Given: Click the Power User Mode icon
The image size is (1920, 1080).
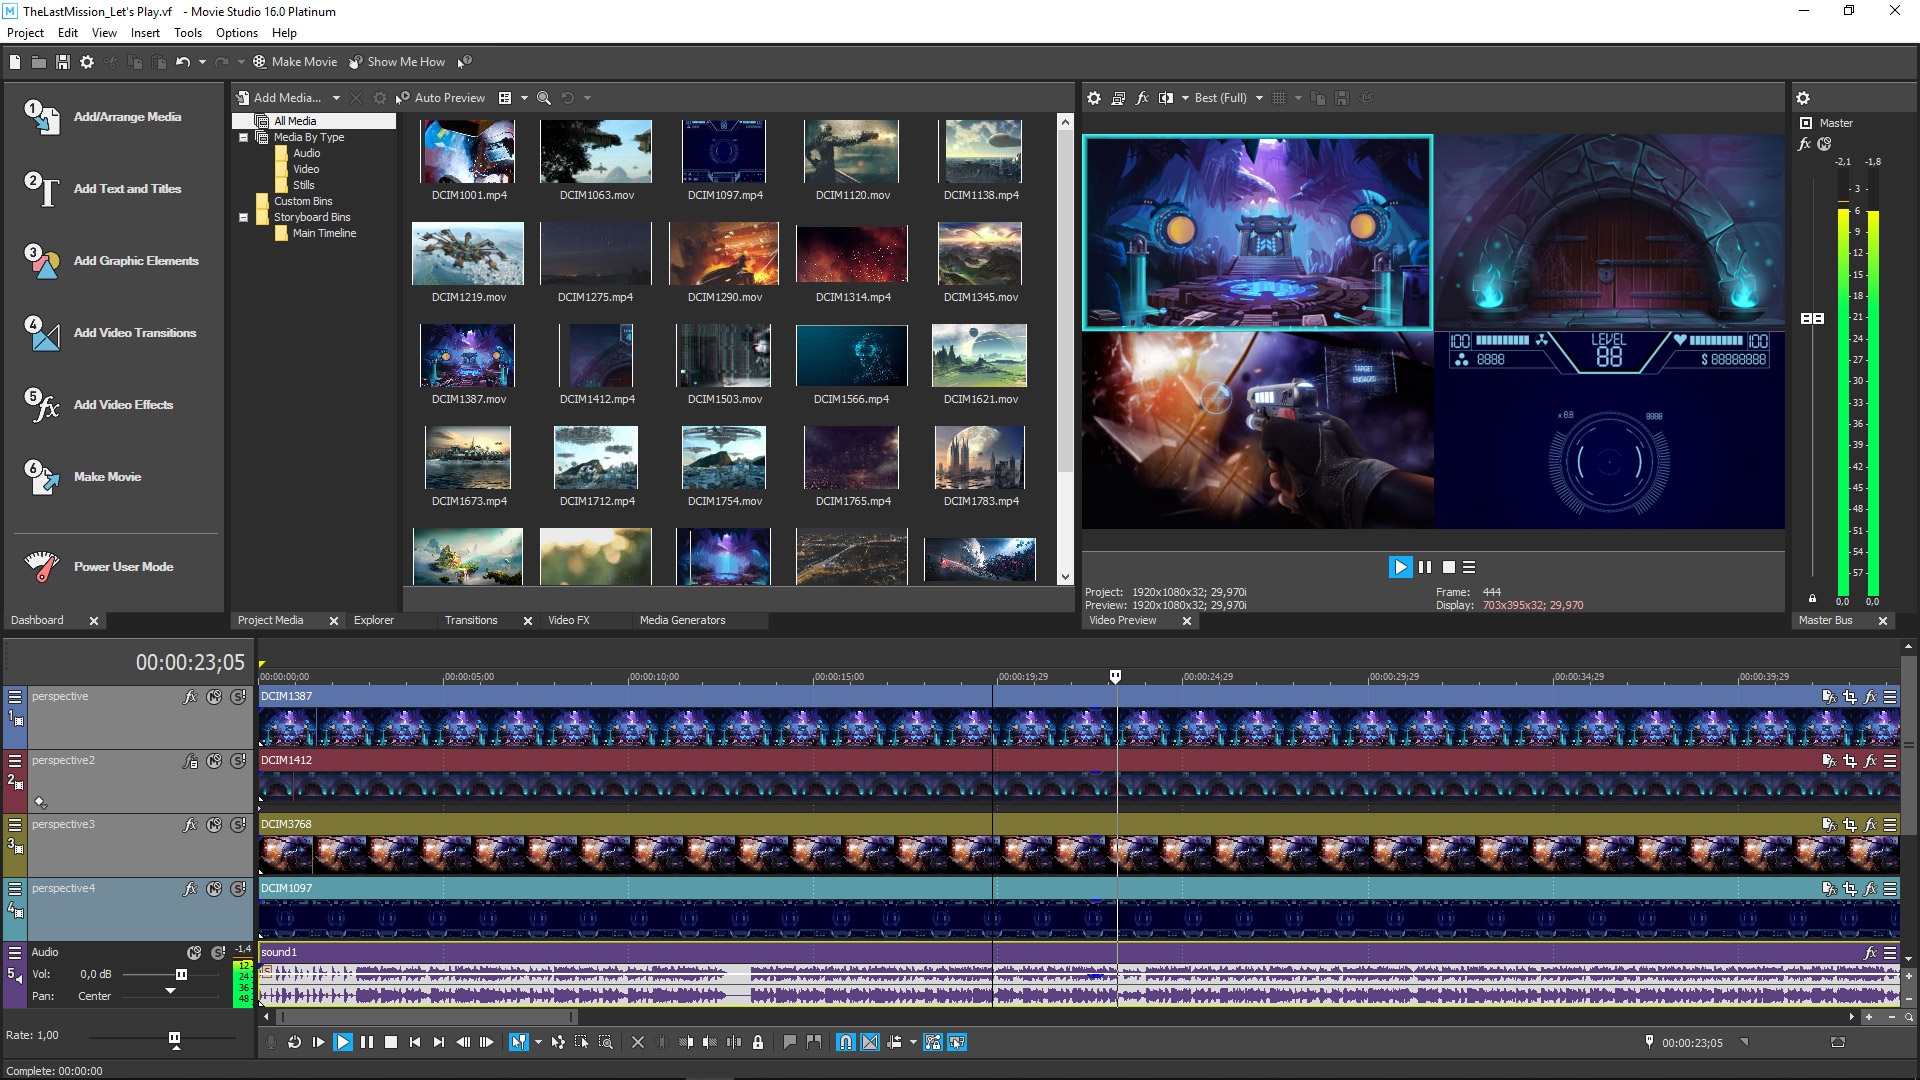Looking at the screenshot, I should point(41,566).
